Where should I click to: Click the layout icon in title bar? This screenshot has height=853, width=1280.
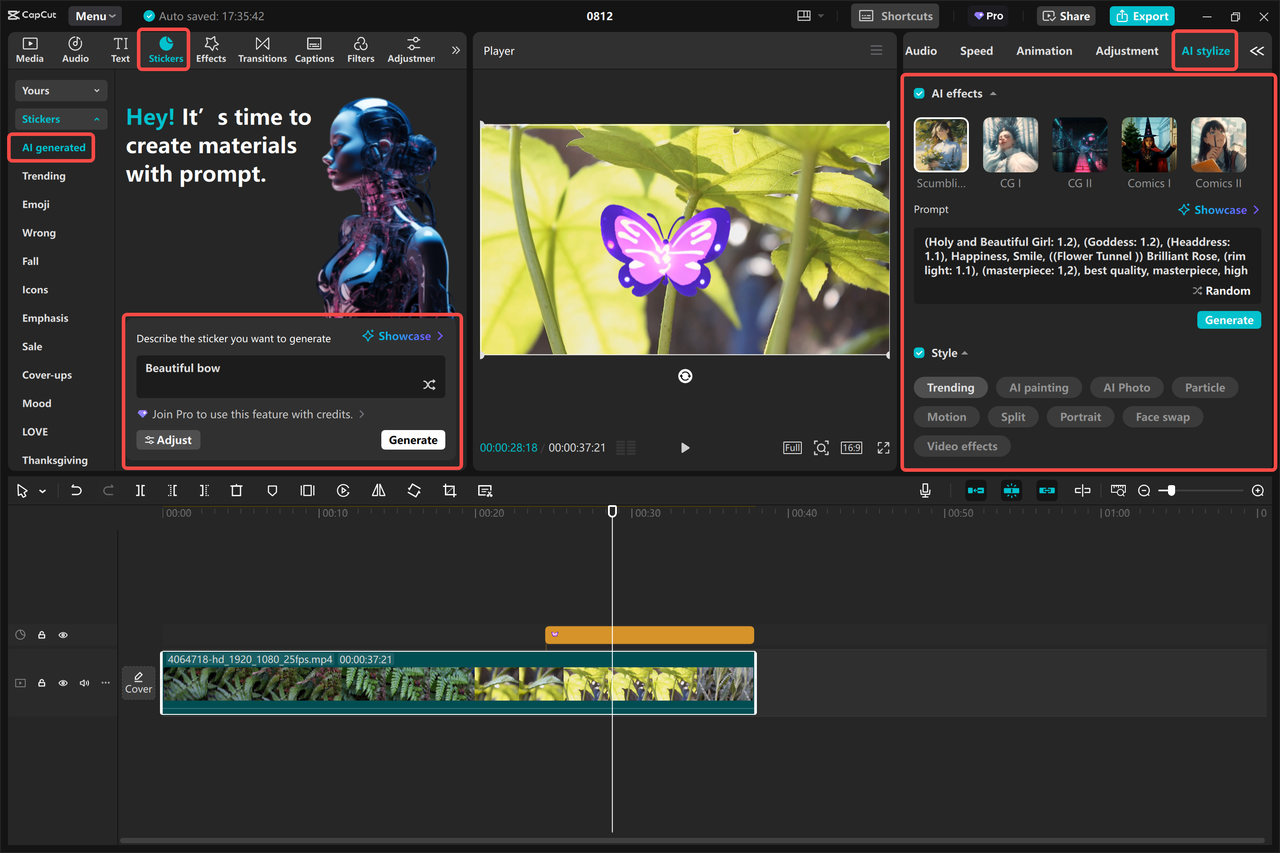click(x=804, y=16)
